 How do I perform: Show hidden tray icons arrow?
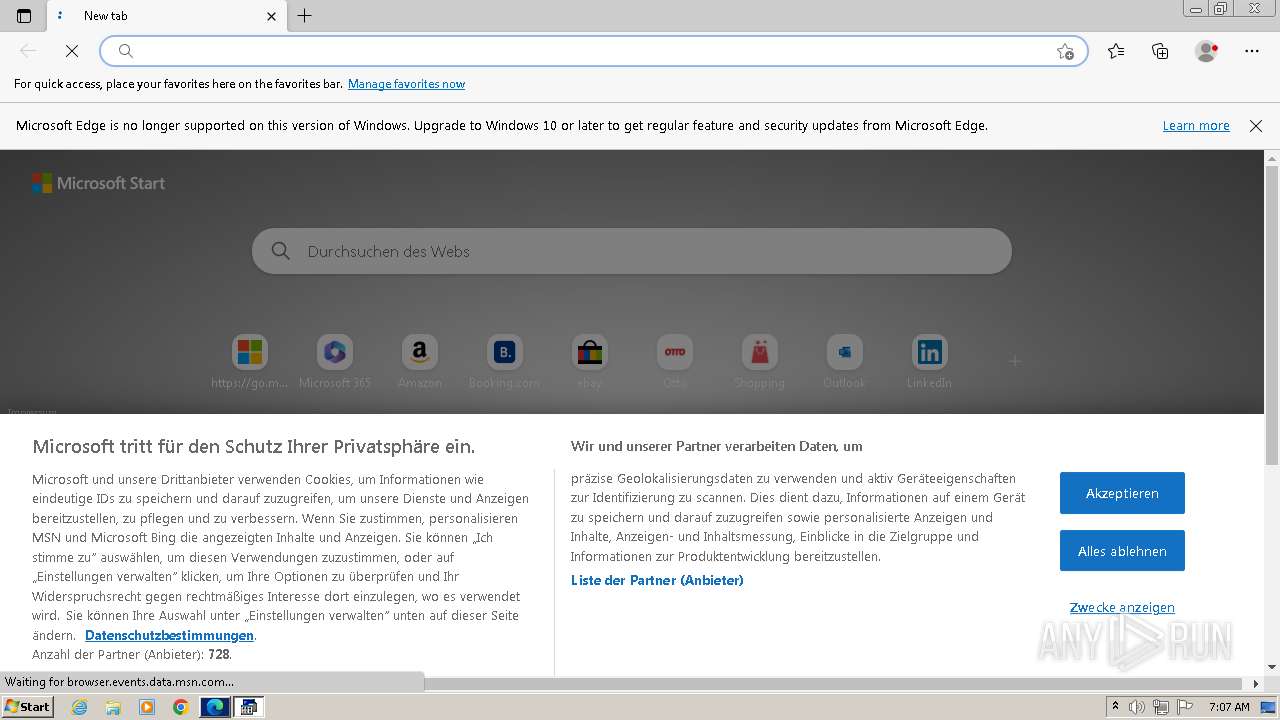tap(1116, 707)
